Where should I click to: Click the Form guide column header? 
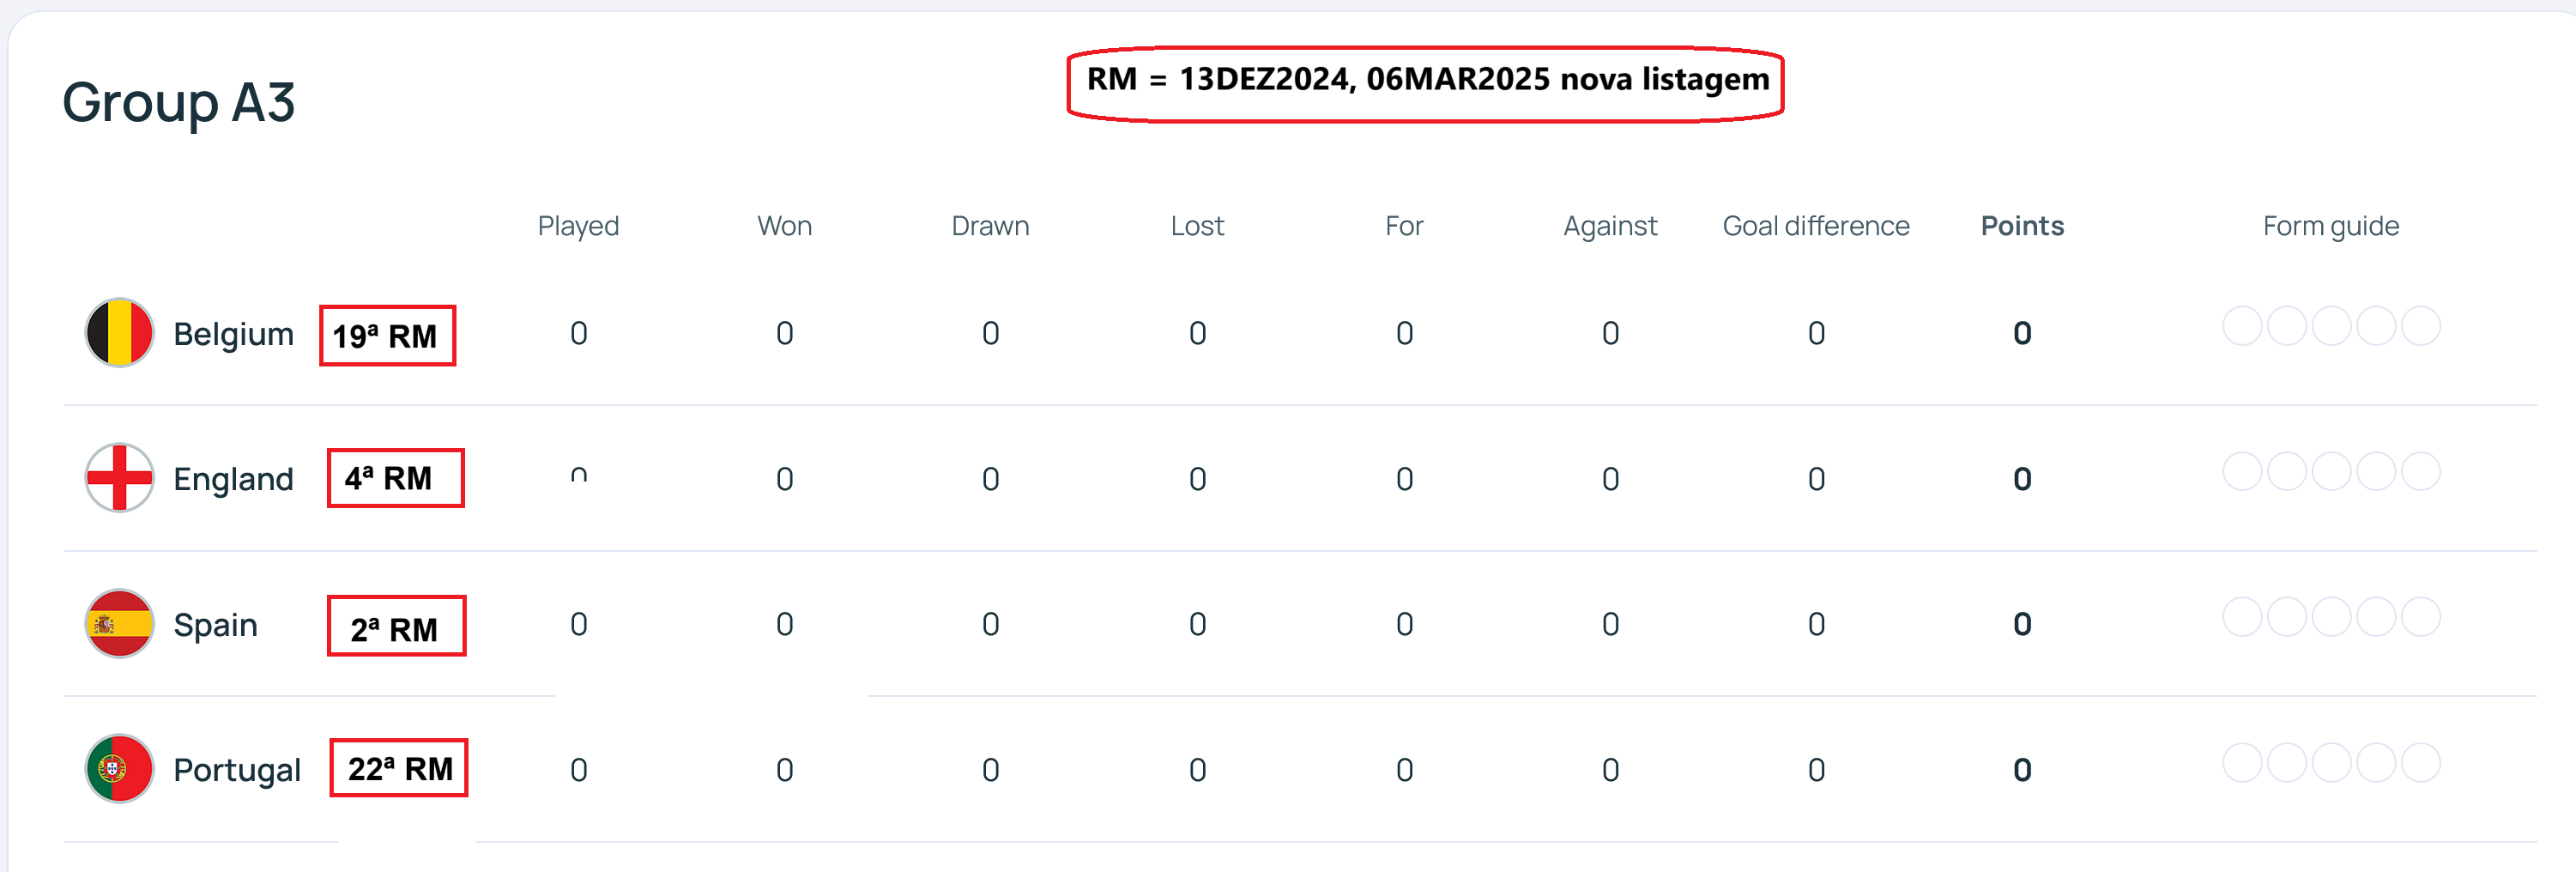(2331, 226)
